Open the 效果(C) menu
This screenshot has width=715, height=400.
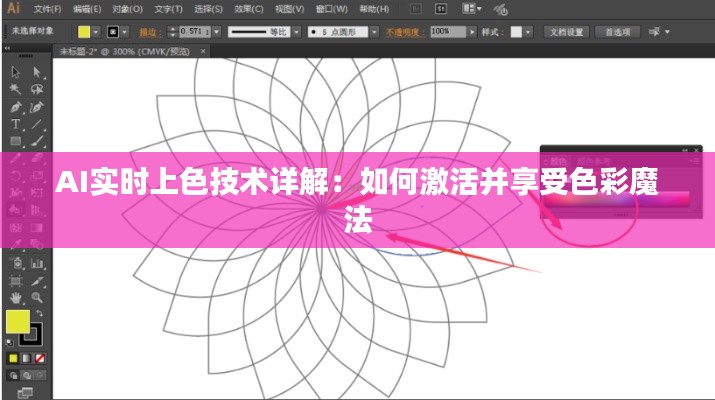pyautogui.click(x=249, y=9)
